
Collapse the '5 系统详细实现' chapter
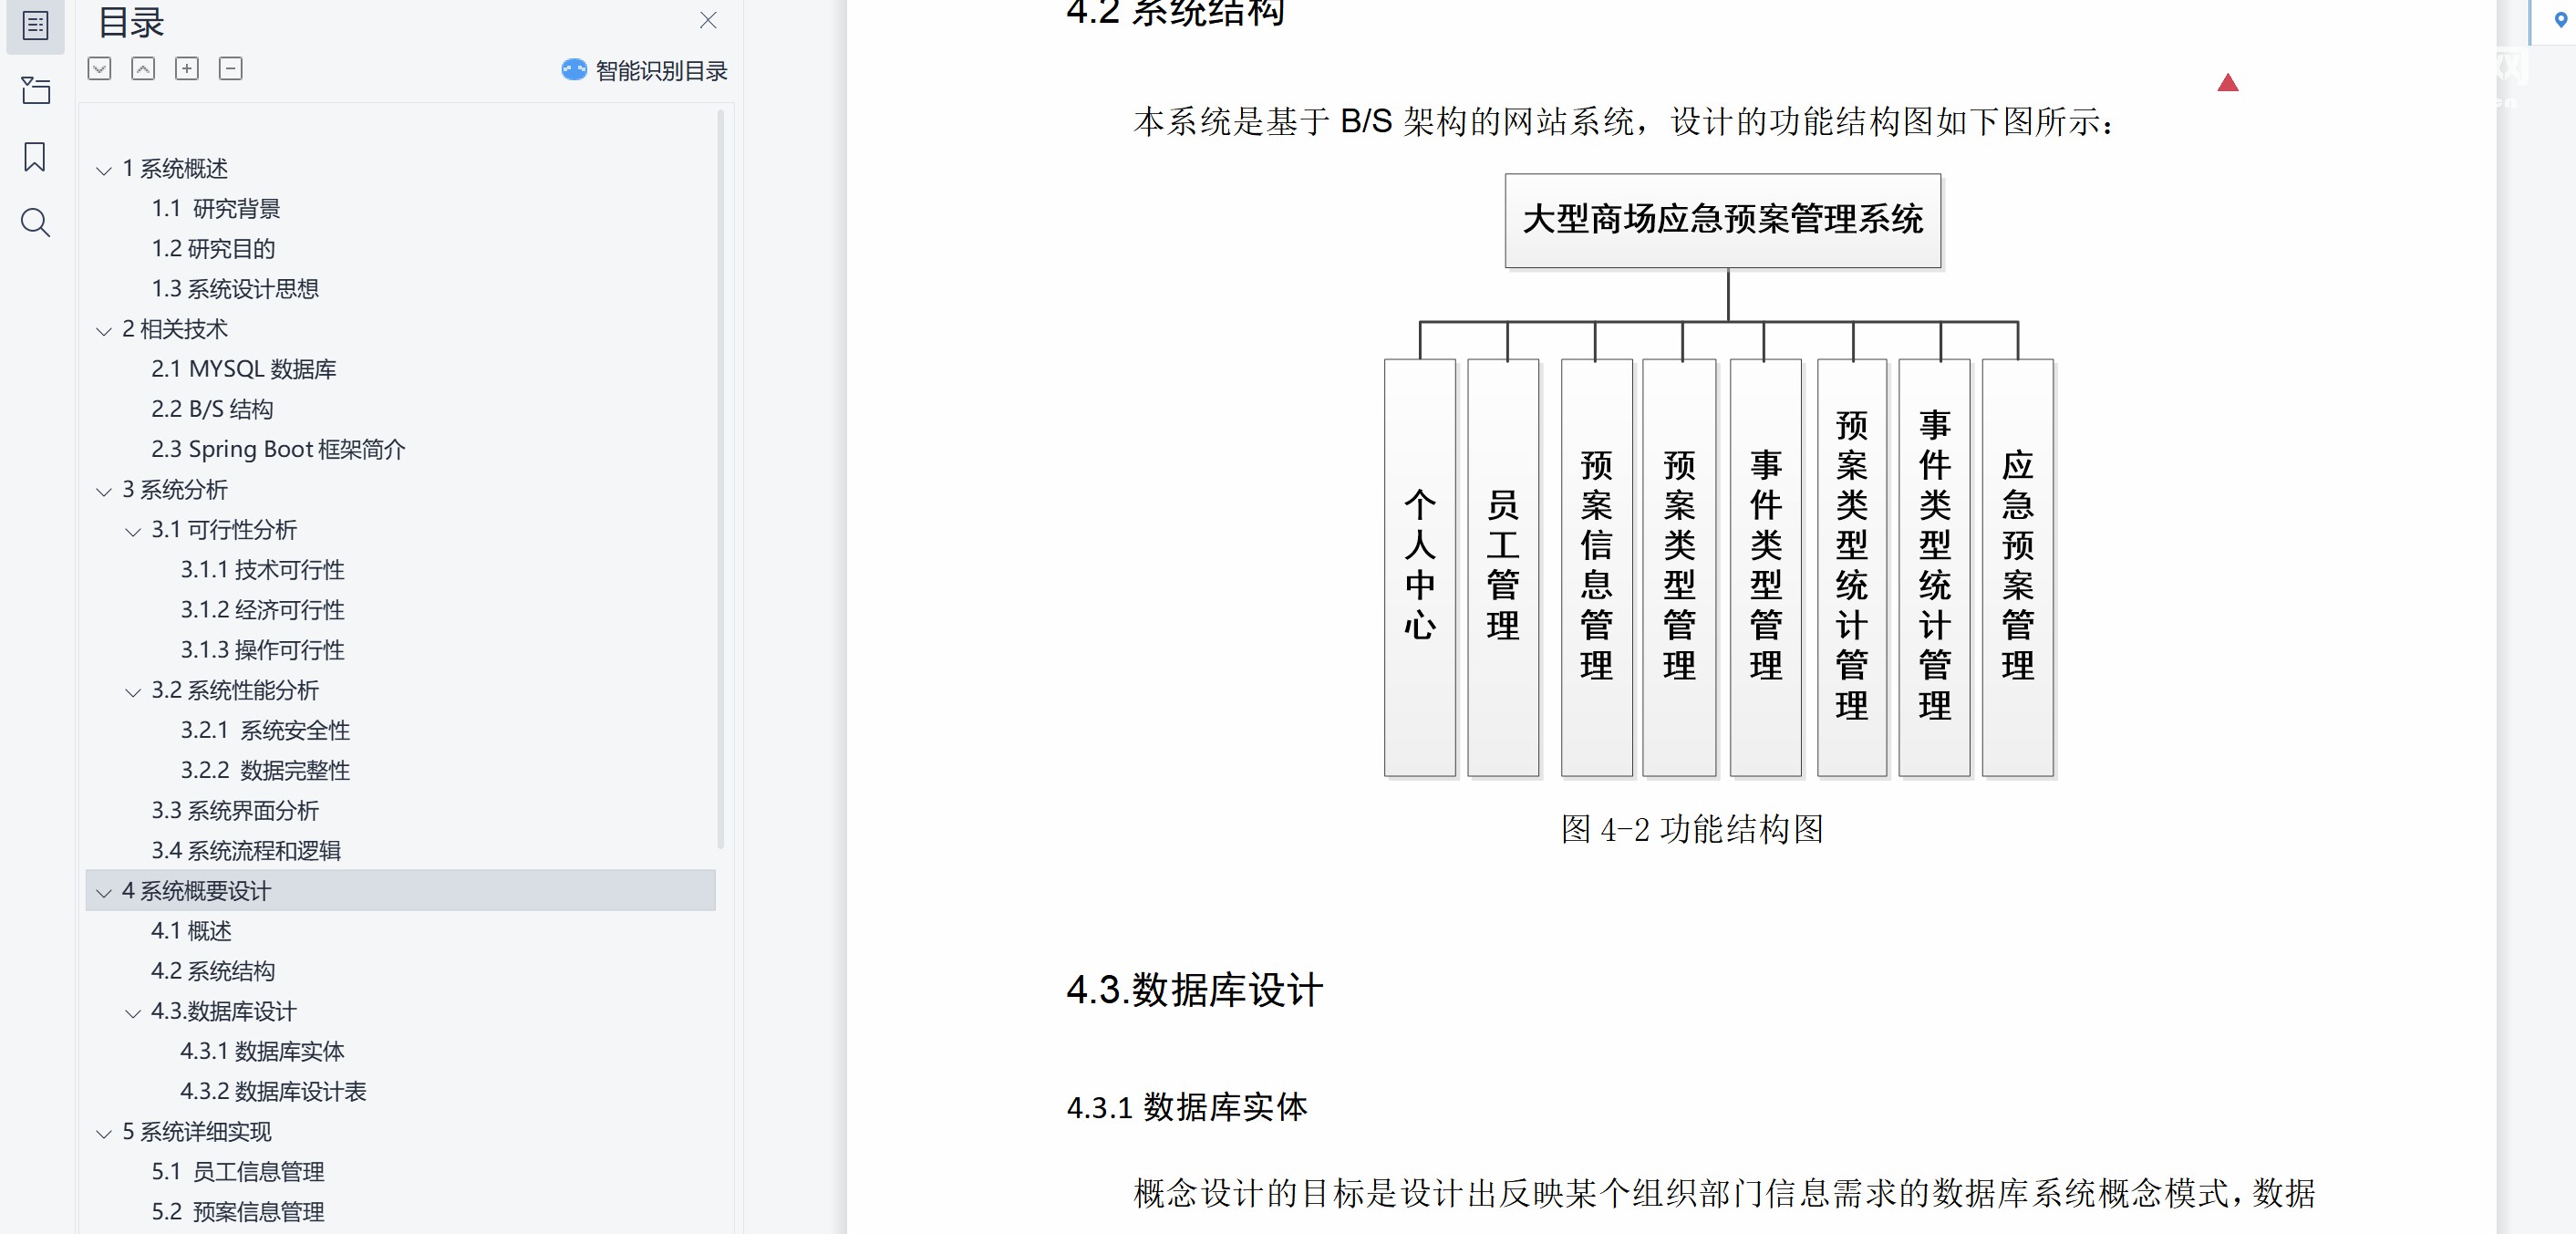[x=103, y=1134]
